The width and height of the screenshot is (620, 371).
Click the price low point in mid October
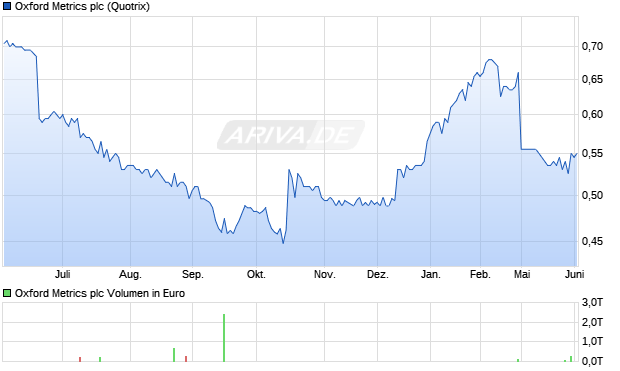283,242
